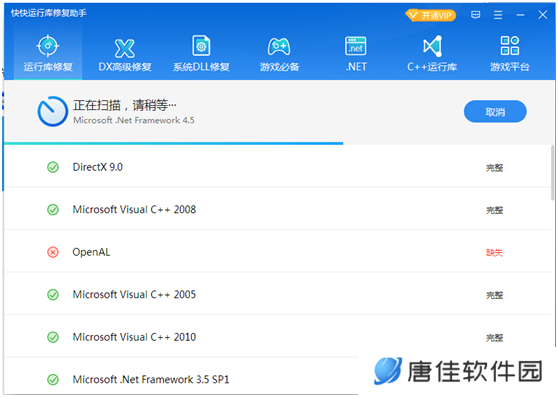Click the 取消 scan button

[495, 112]
